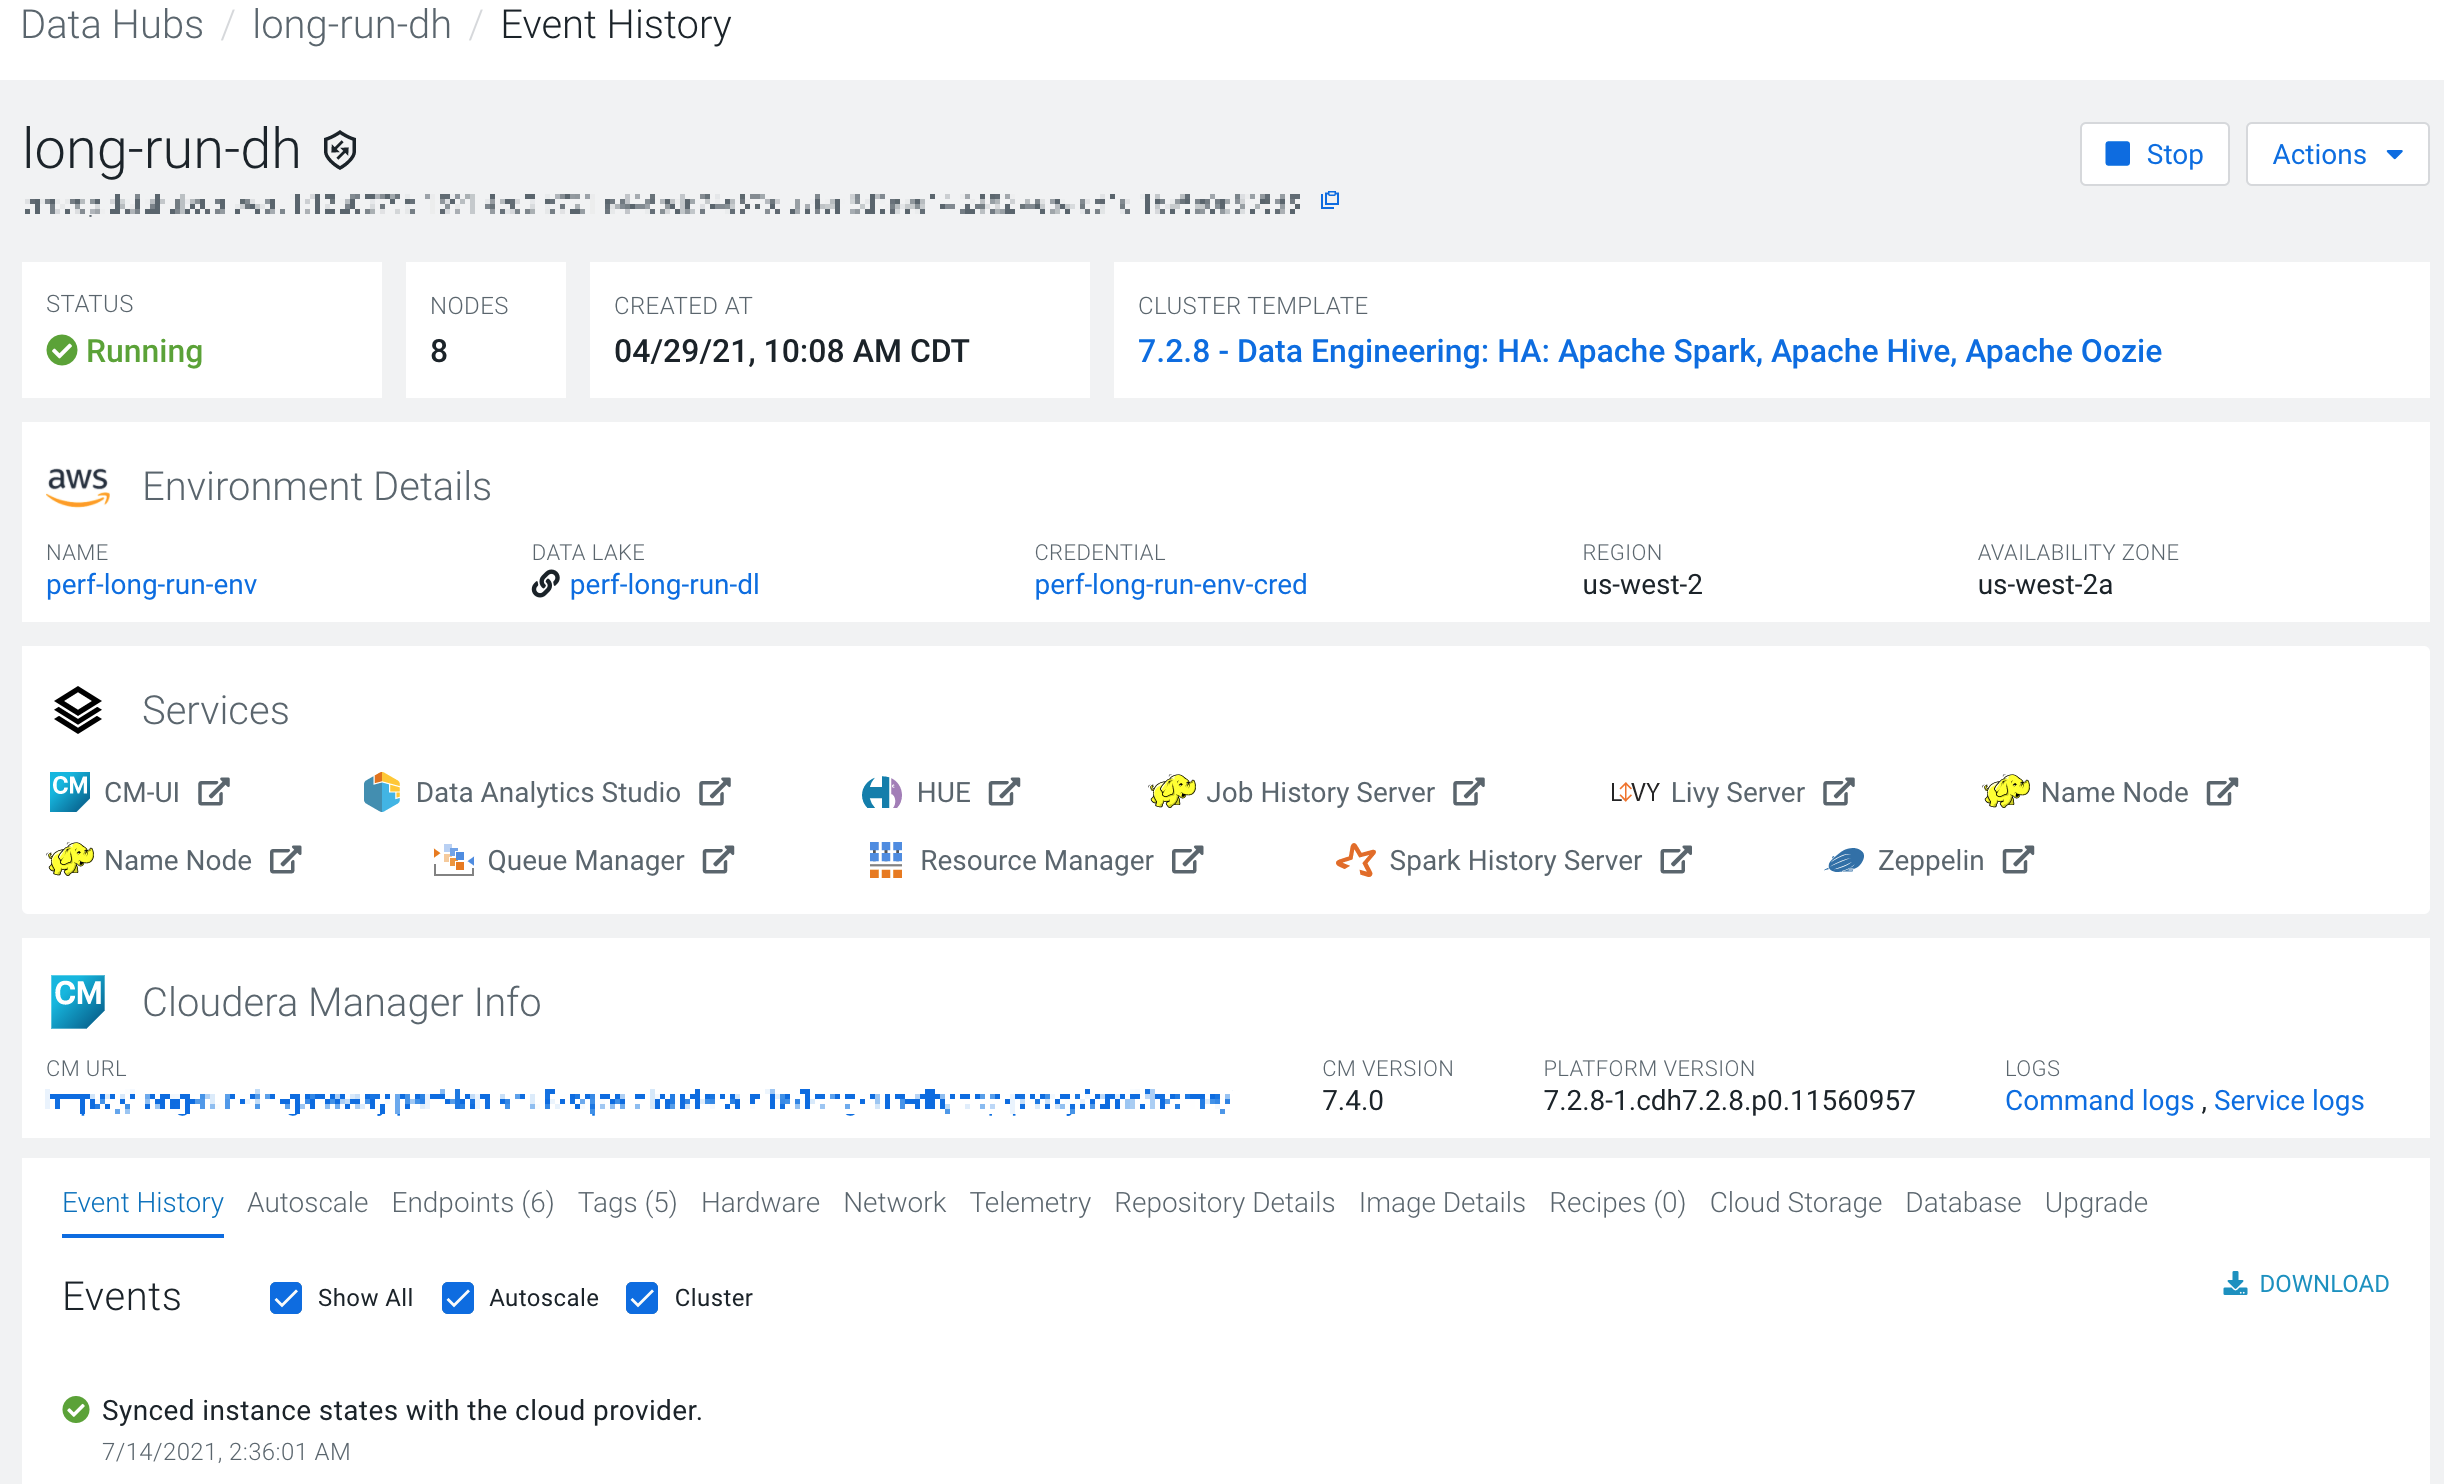This screenshot has height=1484, width=2444.
Task: Click the Resource Manager grid icon
Action: tap(885, 860)
